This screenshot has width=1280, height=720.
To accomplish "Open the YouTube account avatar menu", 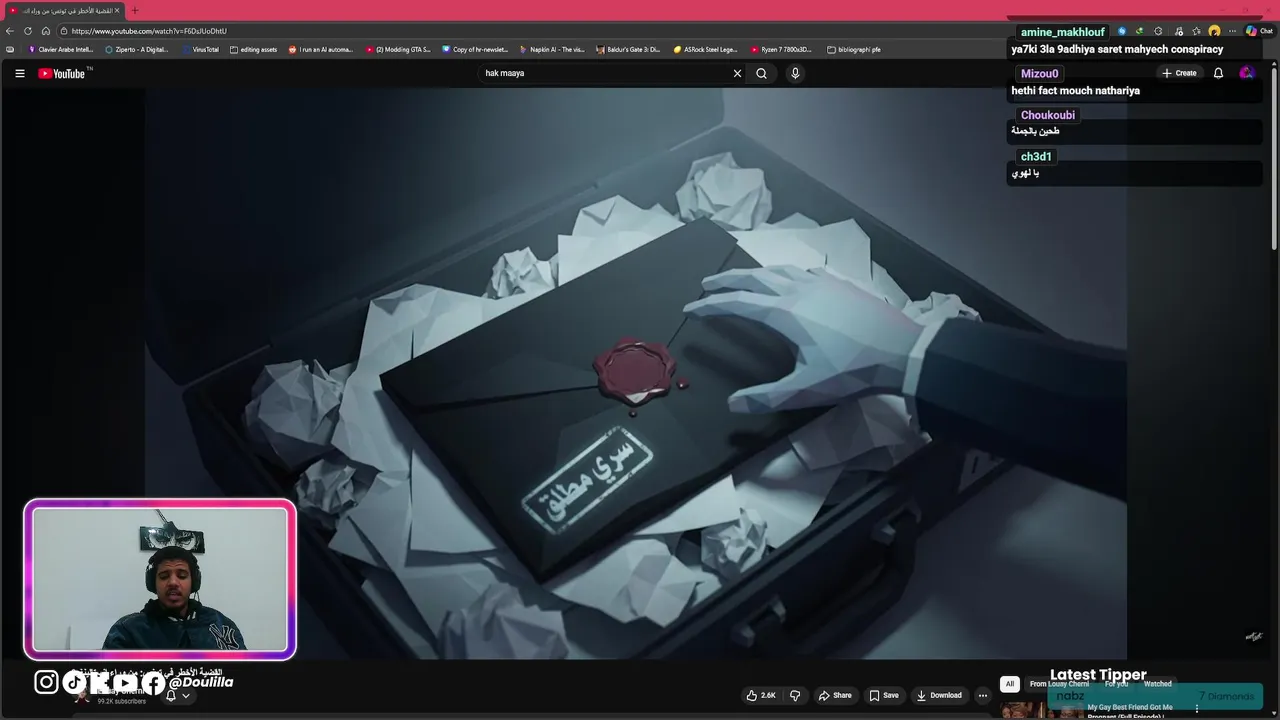I will pyautogui.click(x=1246, y=73).
